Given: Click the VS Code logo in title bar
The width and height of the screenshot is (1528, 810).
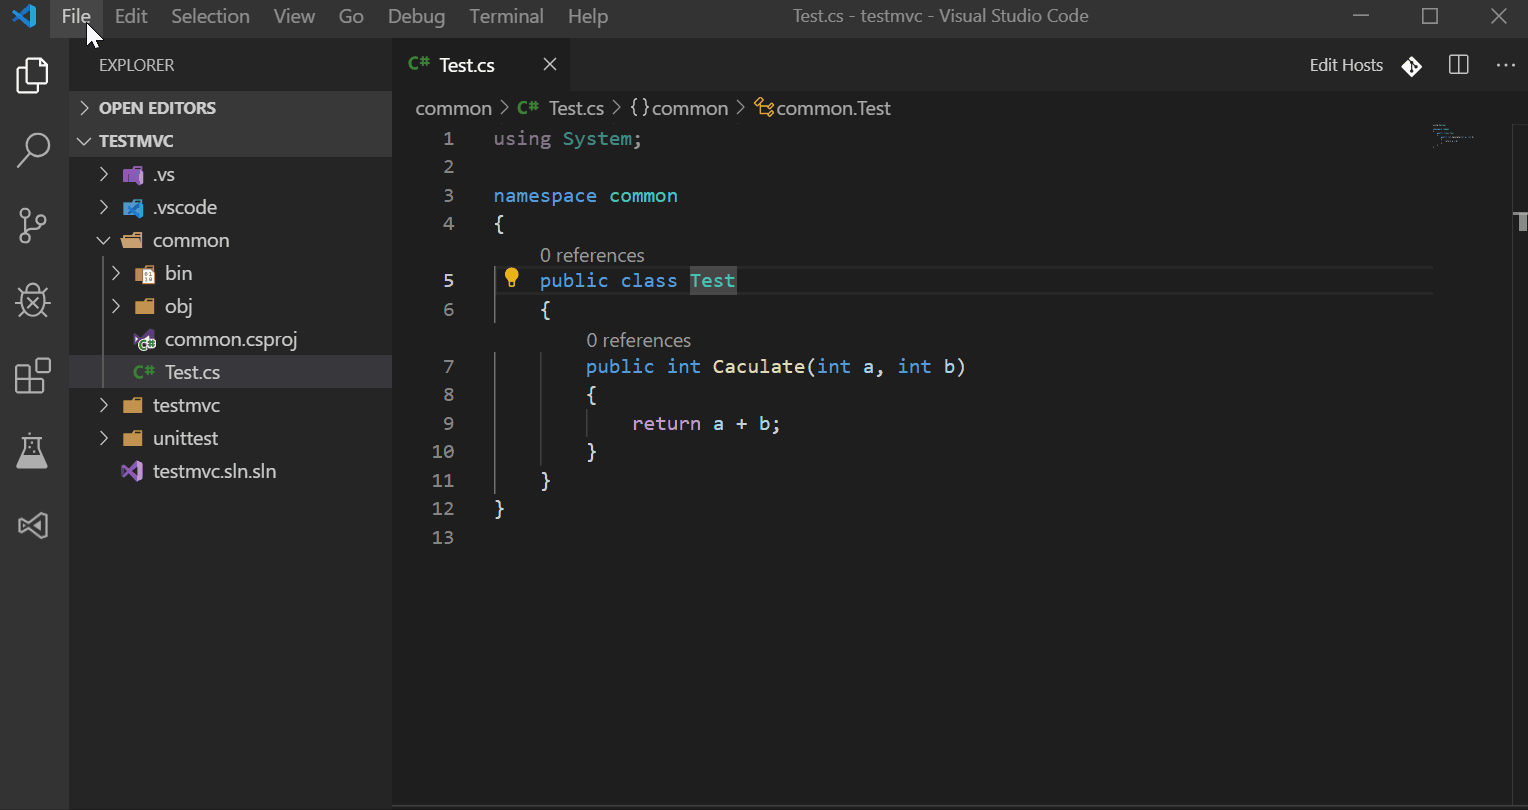Looking at the screenshot, I should click(24, 16).
